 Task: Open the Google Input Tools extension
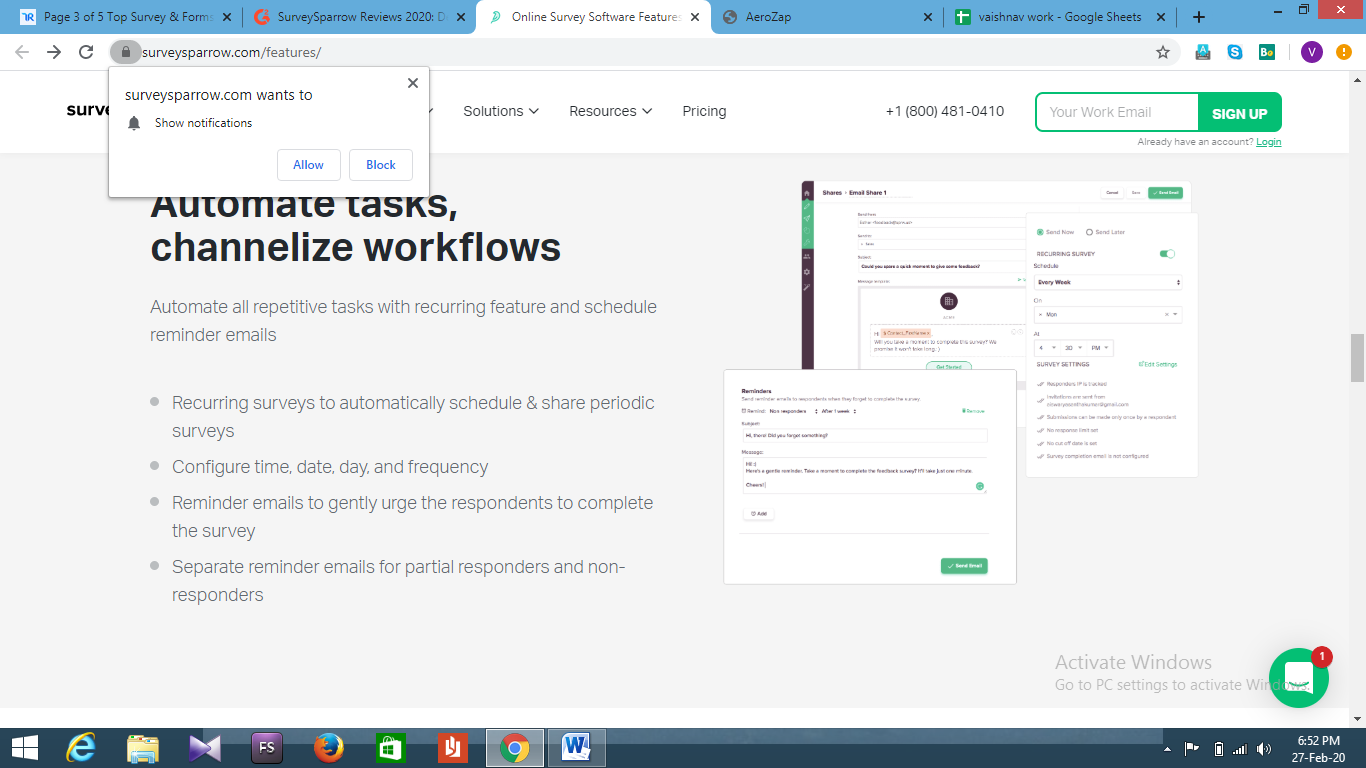(x=1203, y=52)
